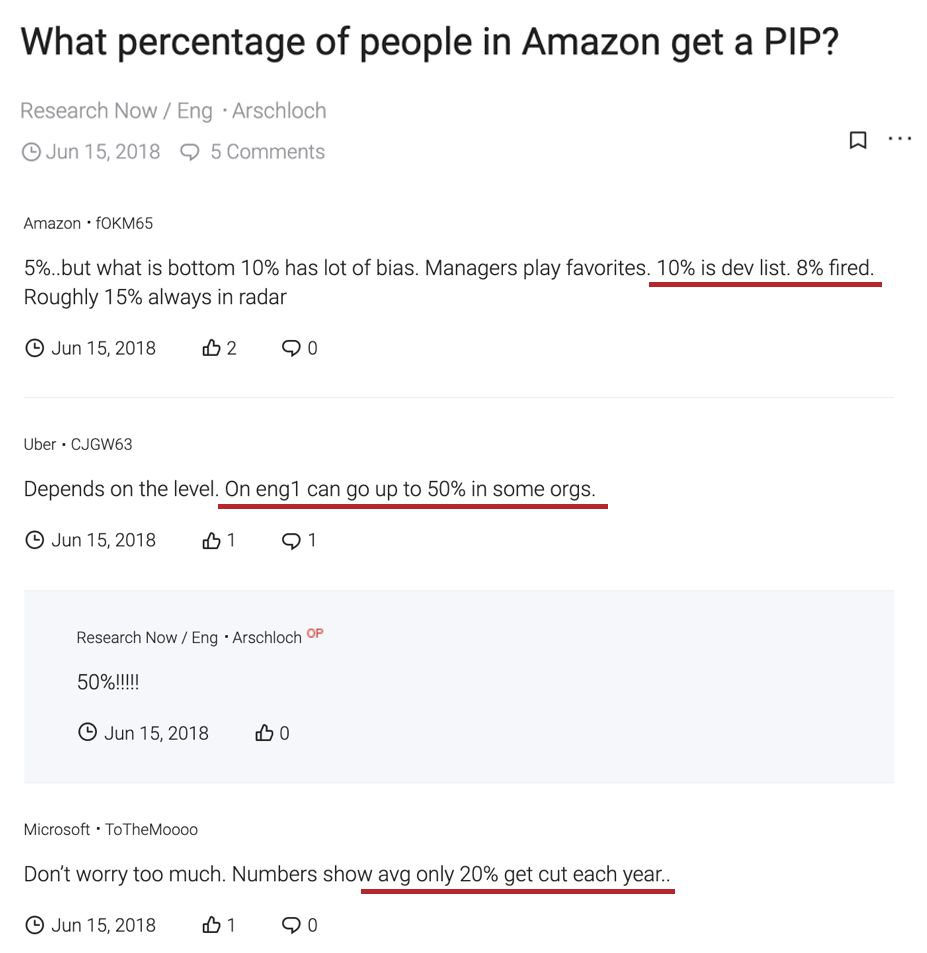Click the Microsoft · ToTheMoooo username
Screen dimensions: 927x953
point(110,829)
